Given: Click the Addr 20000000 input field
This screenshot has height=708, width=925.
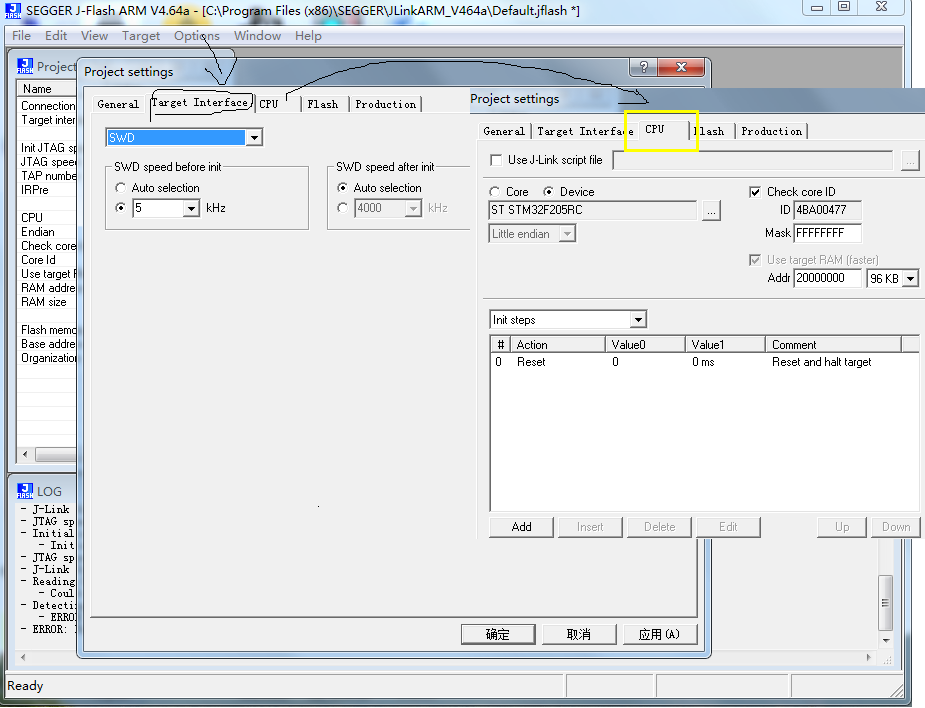Looking at the screenshot, I should tap(828, 278).
